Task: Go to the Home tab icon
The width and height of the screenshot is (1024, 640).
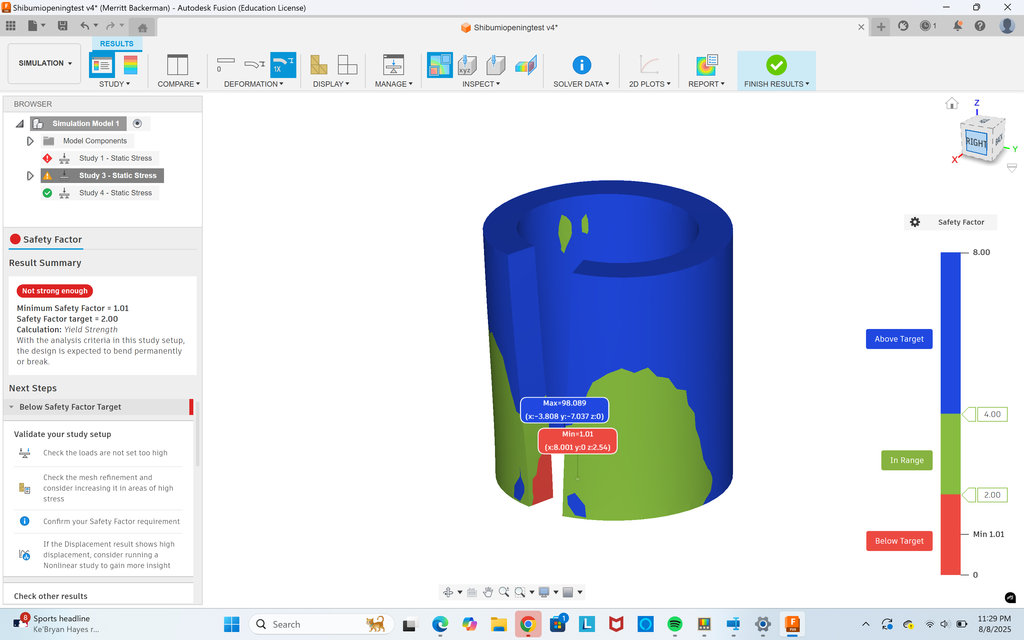Action: click(x=142, y=27)
